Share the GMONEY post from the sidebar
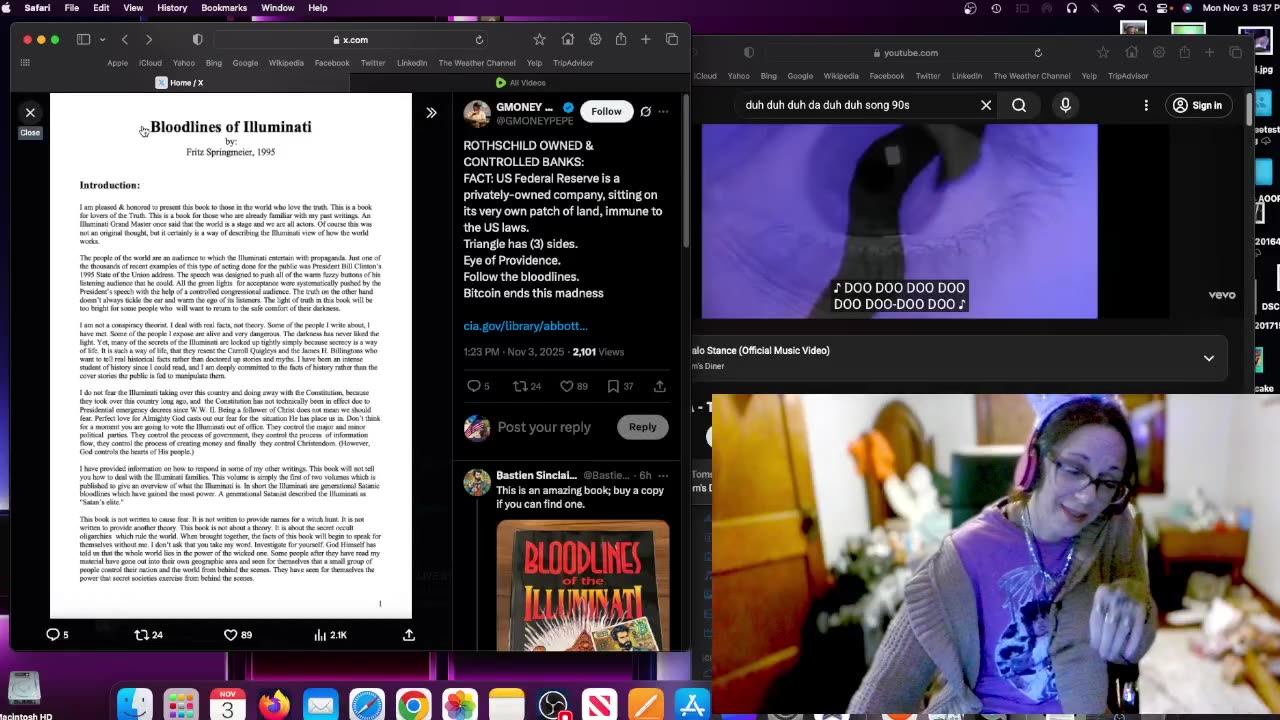 click(660, 386)
